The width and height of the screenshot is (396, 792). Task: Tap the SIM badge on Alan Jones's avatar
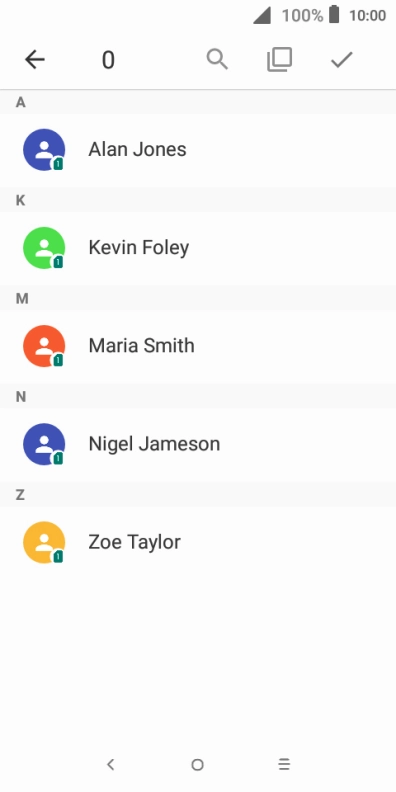58,163
